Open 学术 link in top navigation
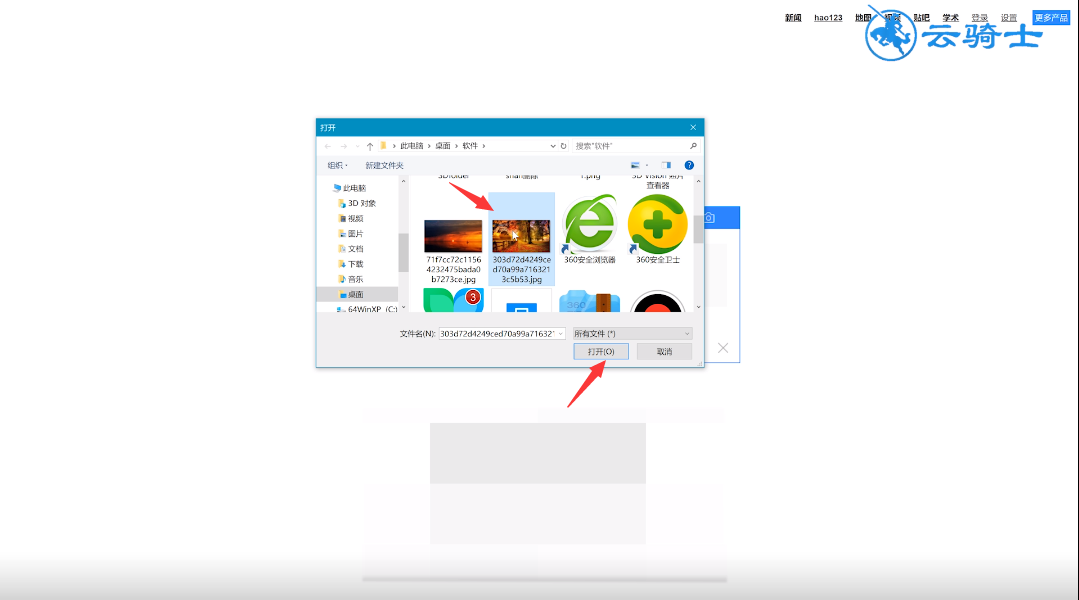1079x600 pixels. click(x=950, y=18)
